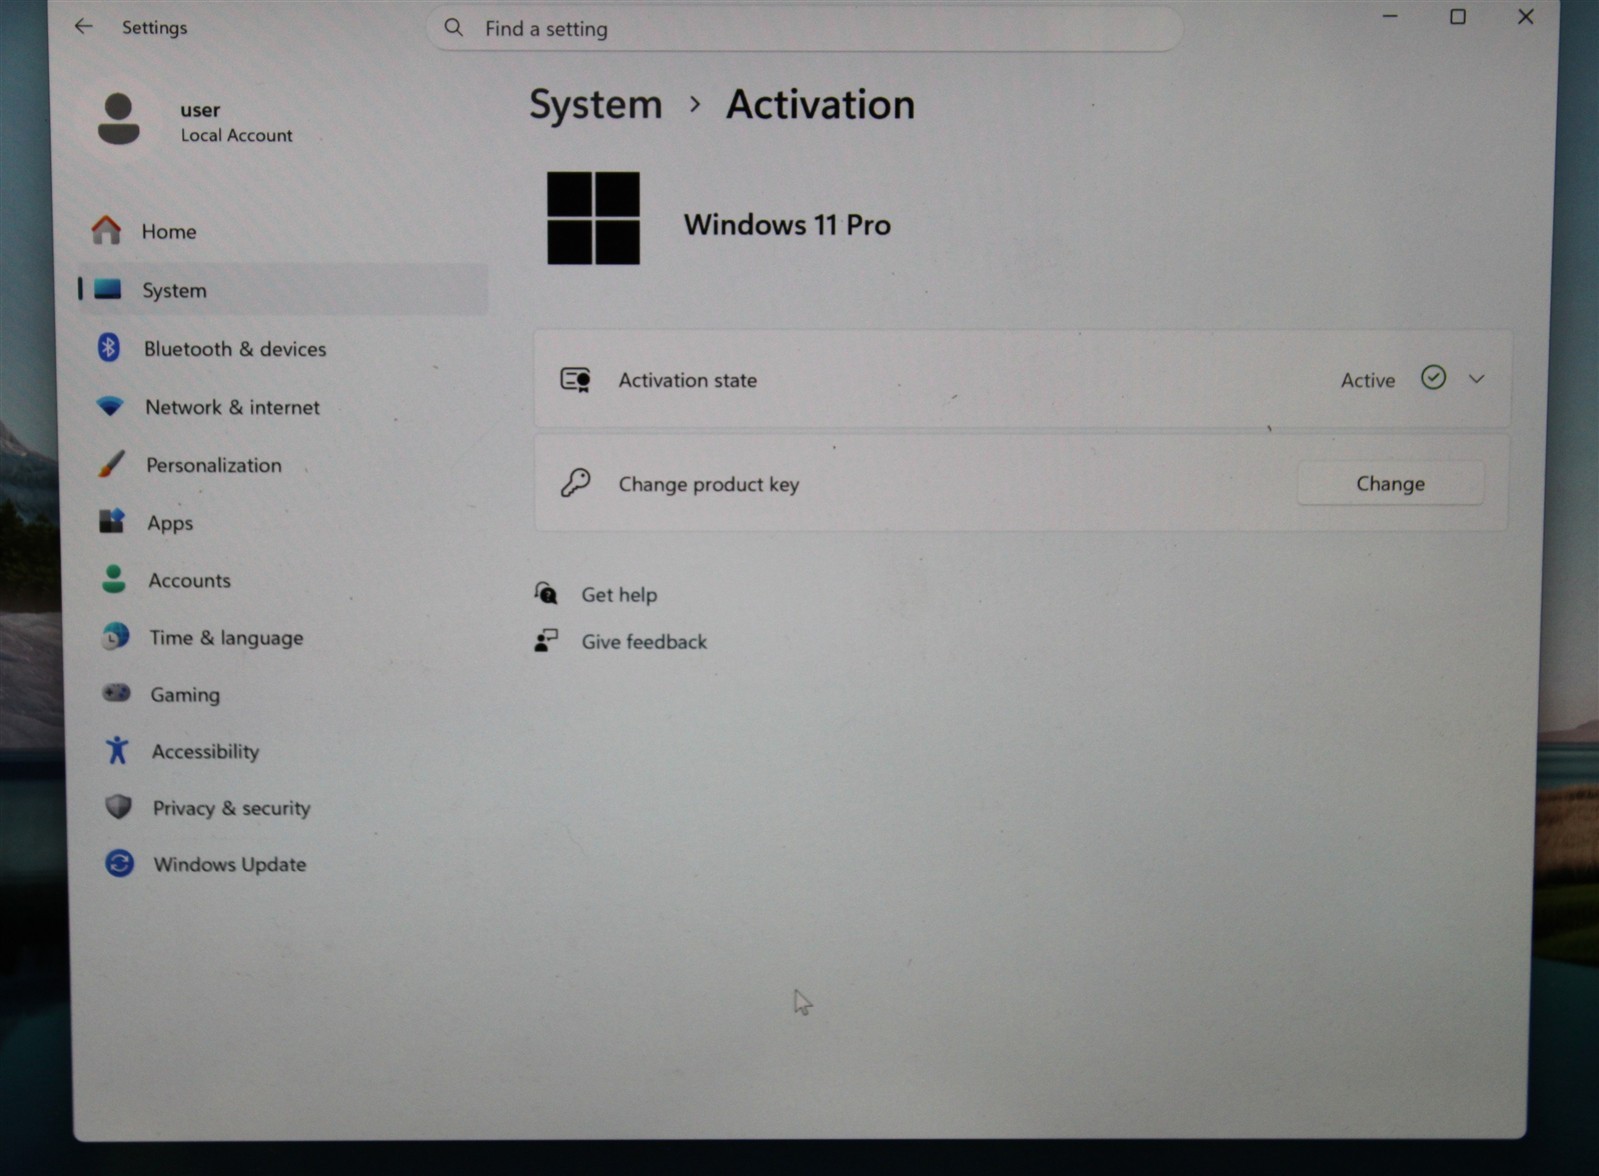Viewport: 1599px width, 1176px height.
Task: Open the Give feedback link
Action: [644, 641]
